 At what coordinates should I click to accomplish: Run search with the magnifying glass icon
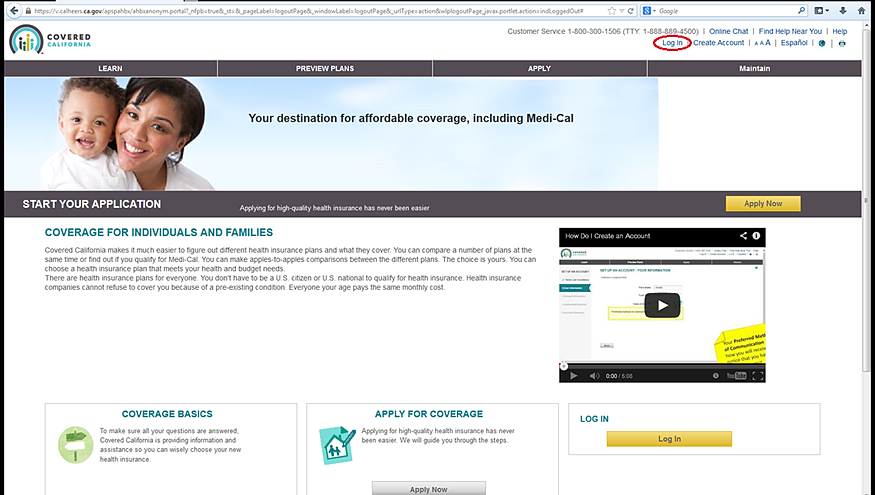coord(801,11)
